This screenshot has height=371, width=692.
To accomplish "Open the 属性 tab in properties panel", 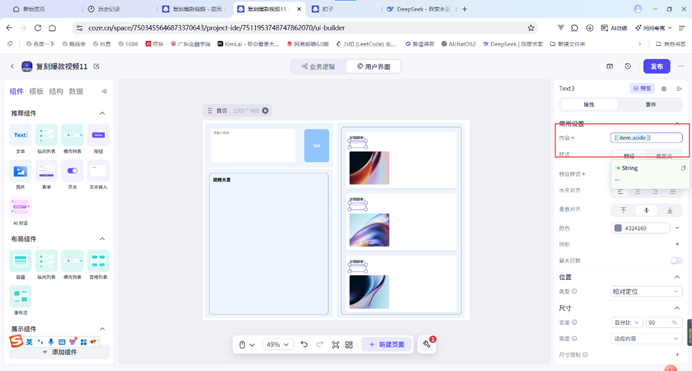I will (x=589, y=105).
